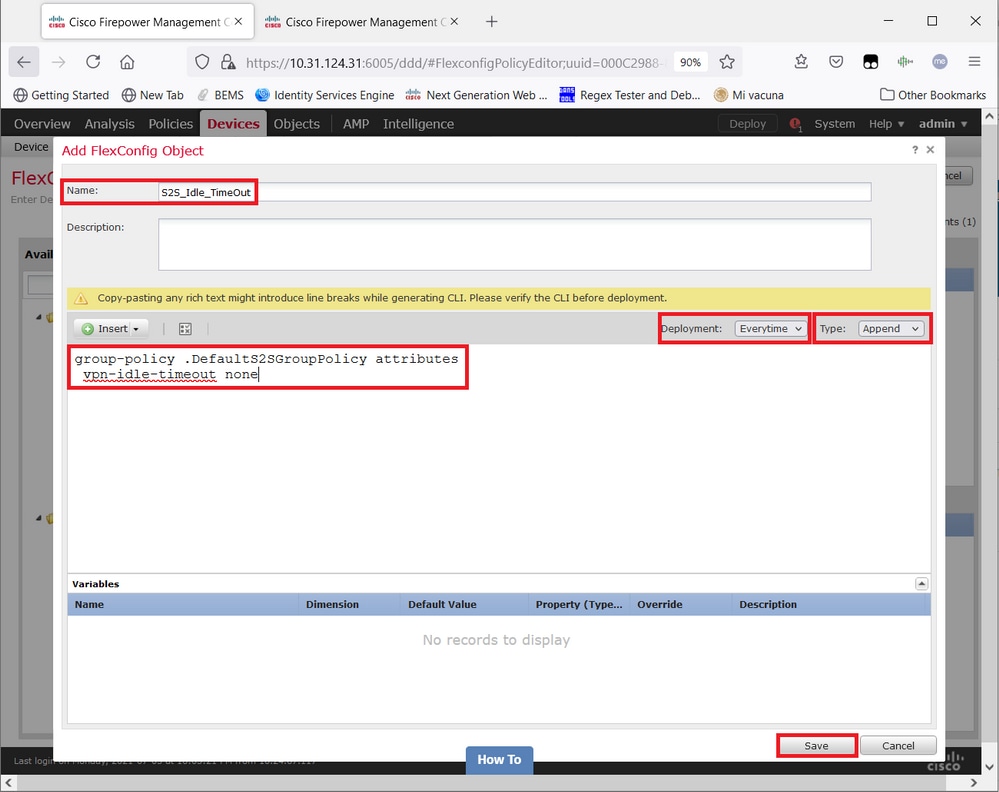The image size is (999, 792).
Task: Open the Deployment Everytime dropdown
Action: pos(771,329)
